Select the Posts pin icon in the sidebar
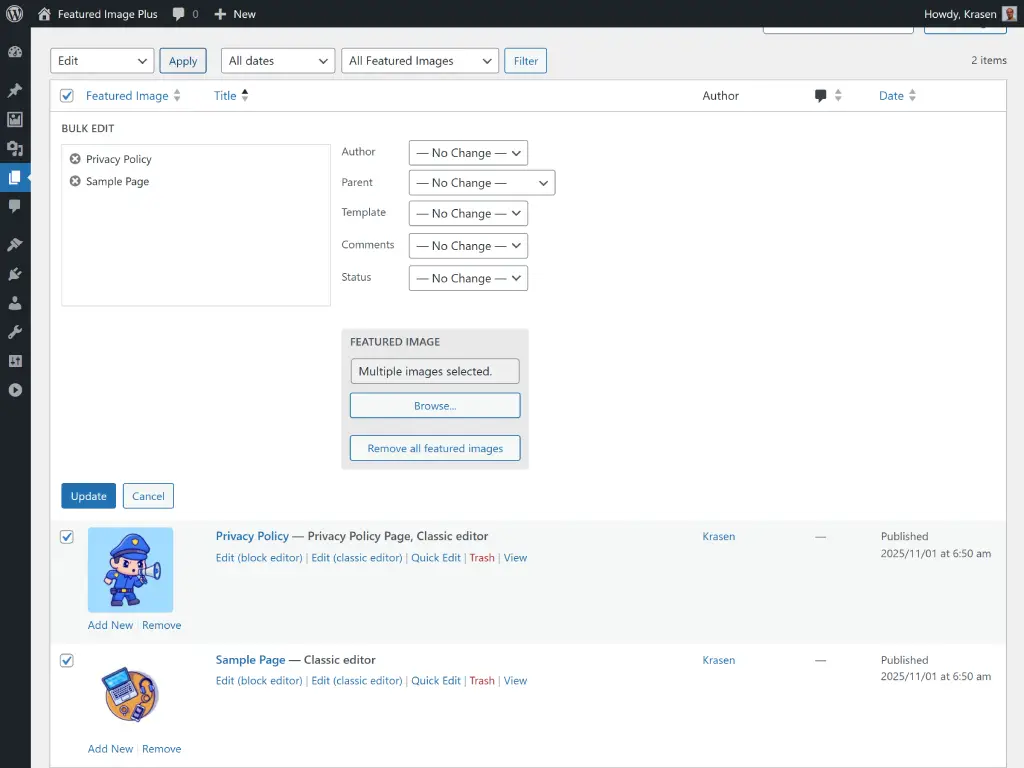The height and width of the screenshot is (768, 1024). coord(15,90)
